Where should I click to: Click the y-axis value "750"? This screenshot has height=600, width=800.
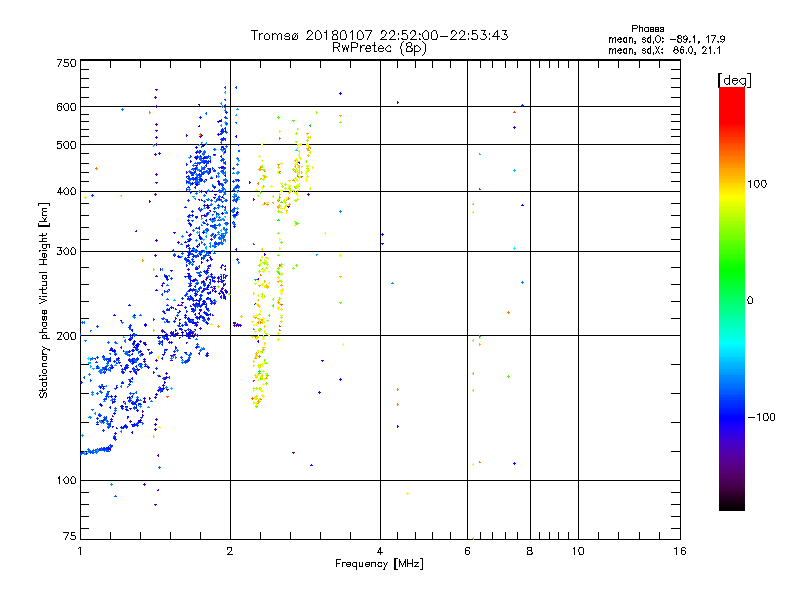point(66,63)
